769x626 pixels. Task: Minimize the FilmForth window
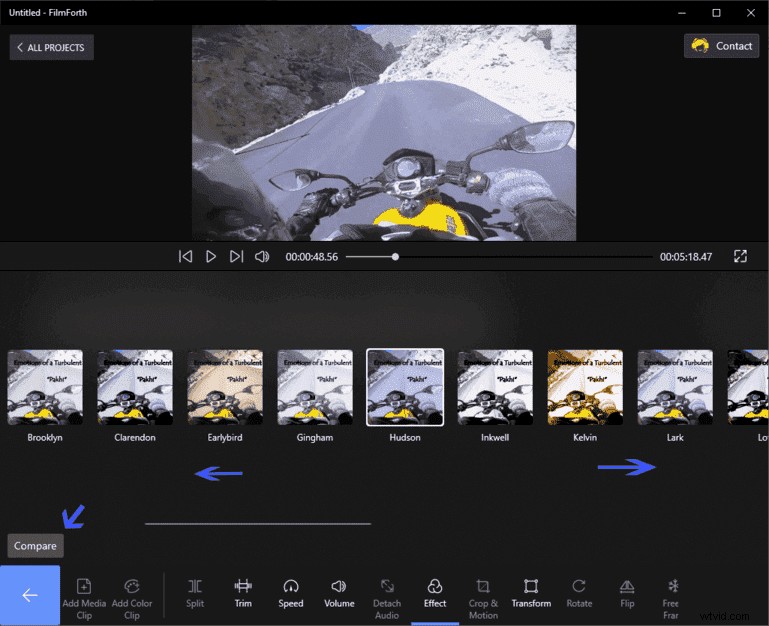click(682, 13)
